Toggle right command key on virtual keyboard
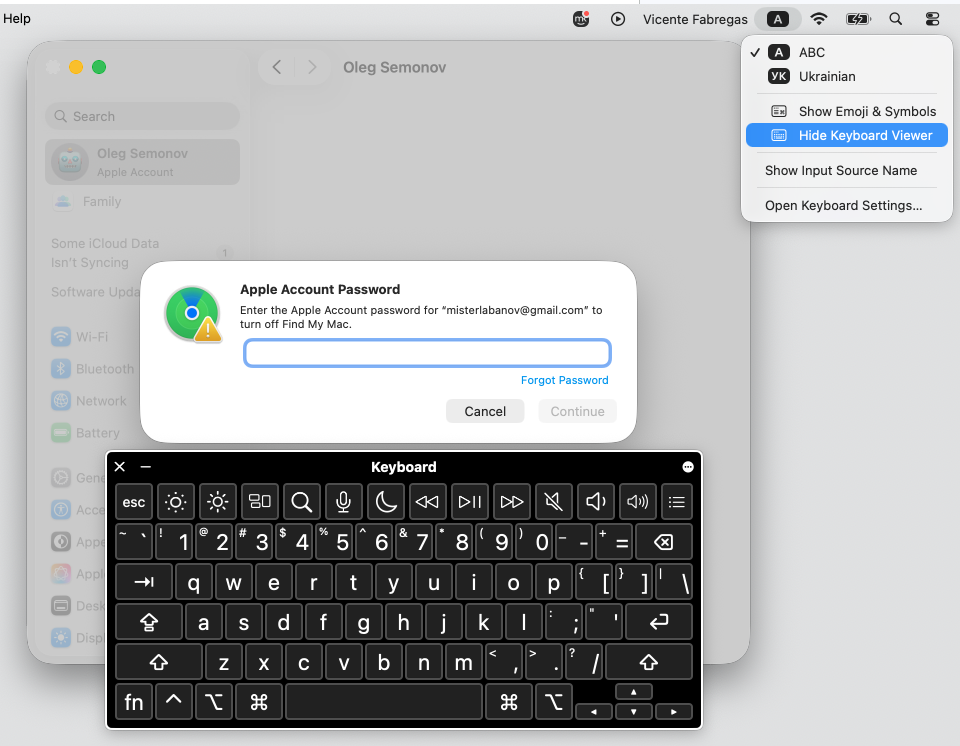 tap(509, 702)
